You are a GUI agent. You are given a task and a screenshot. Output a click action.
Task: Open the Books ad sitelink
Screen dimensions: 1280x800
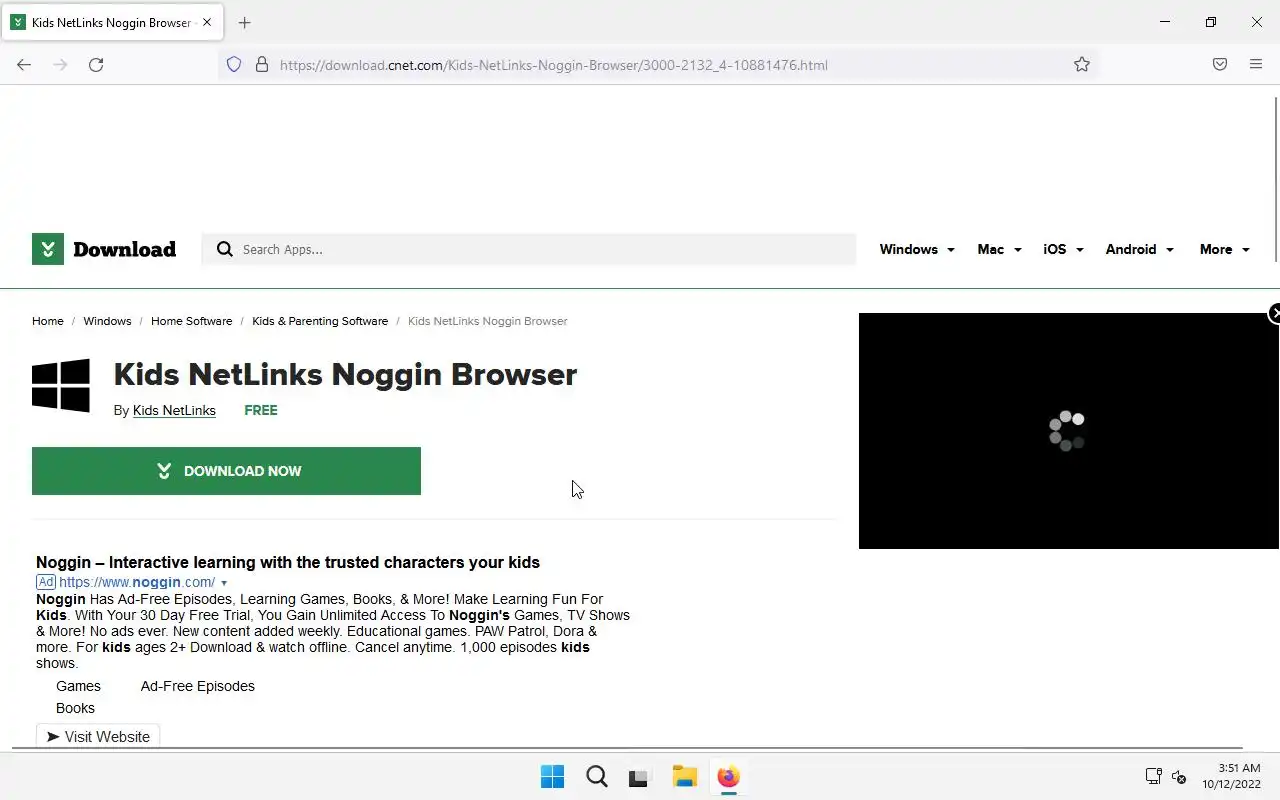coord(75,708)
